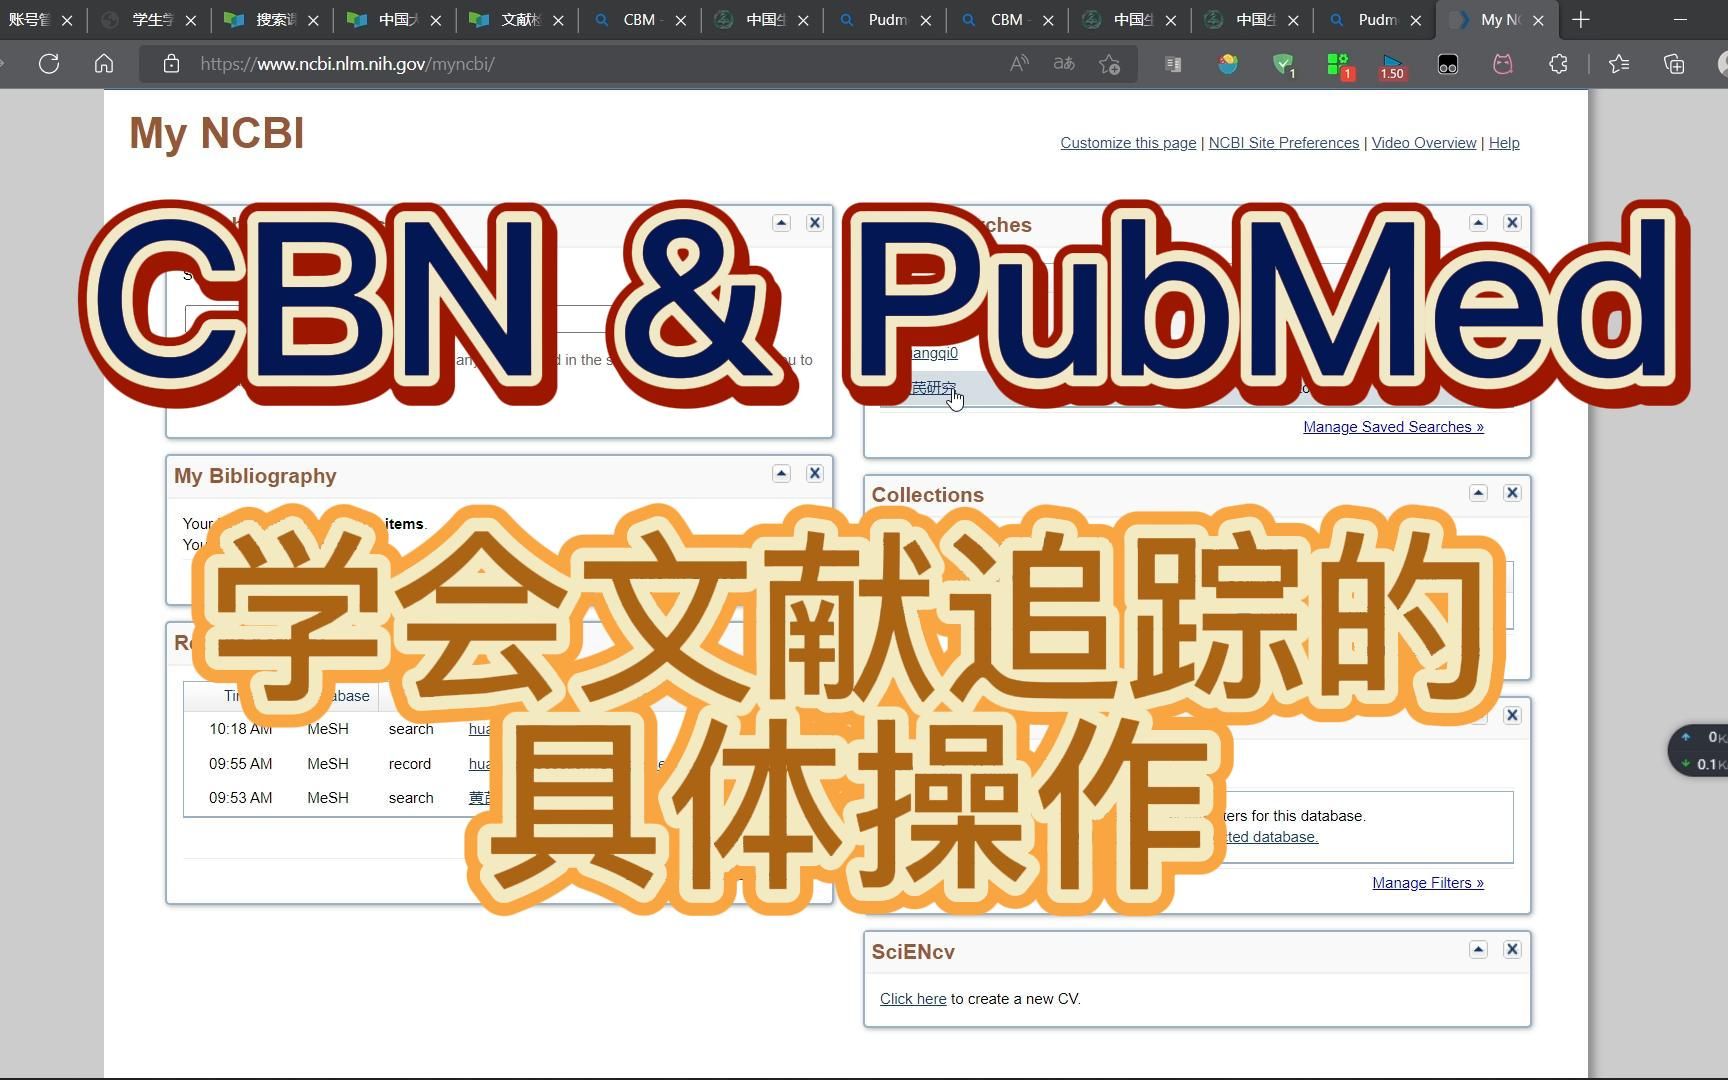Collapse the Filters panel arrow

(x=1478, y=715)
